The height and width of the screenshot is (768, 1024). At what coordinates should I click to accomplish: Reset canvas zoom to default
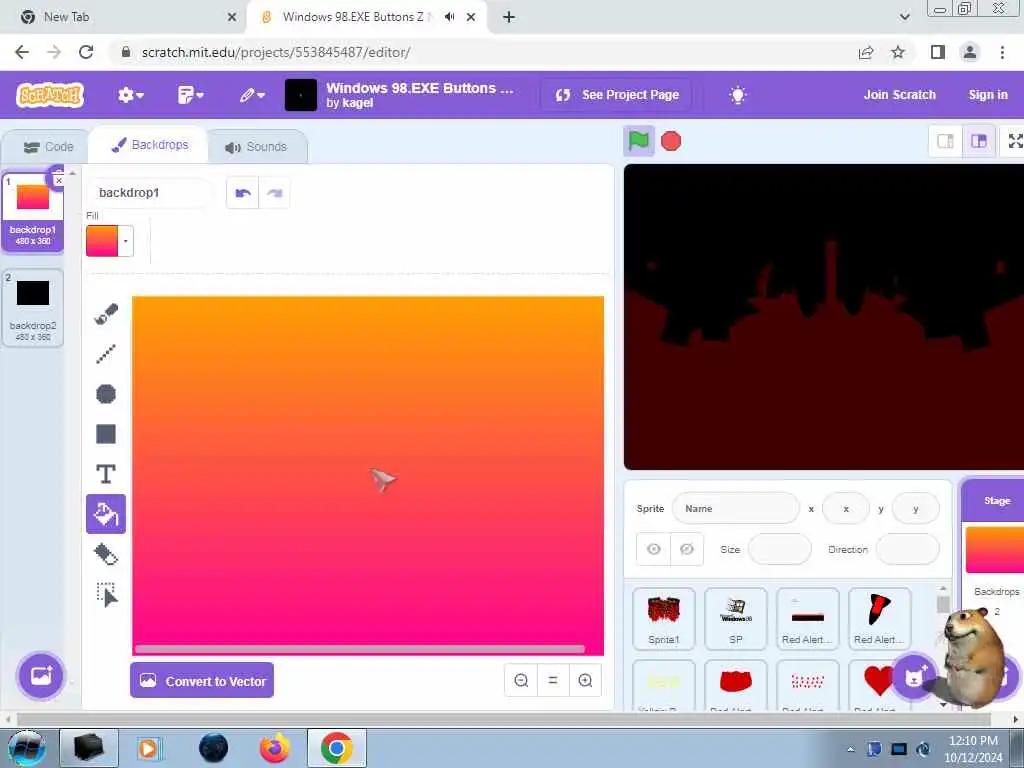[x=553, y=680]
